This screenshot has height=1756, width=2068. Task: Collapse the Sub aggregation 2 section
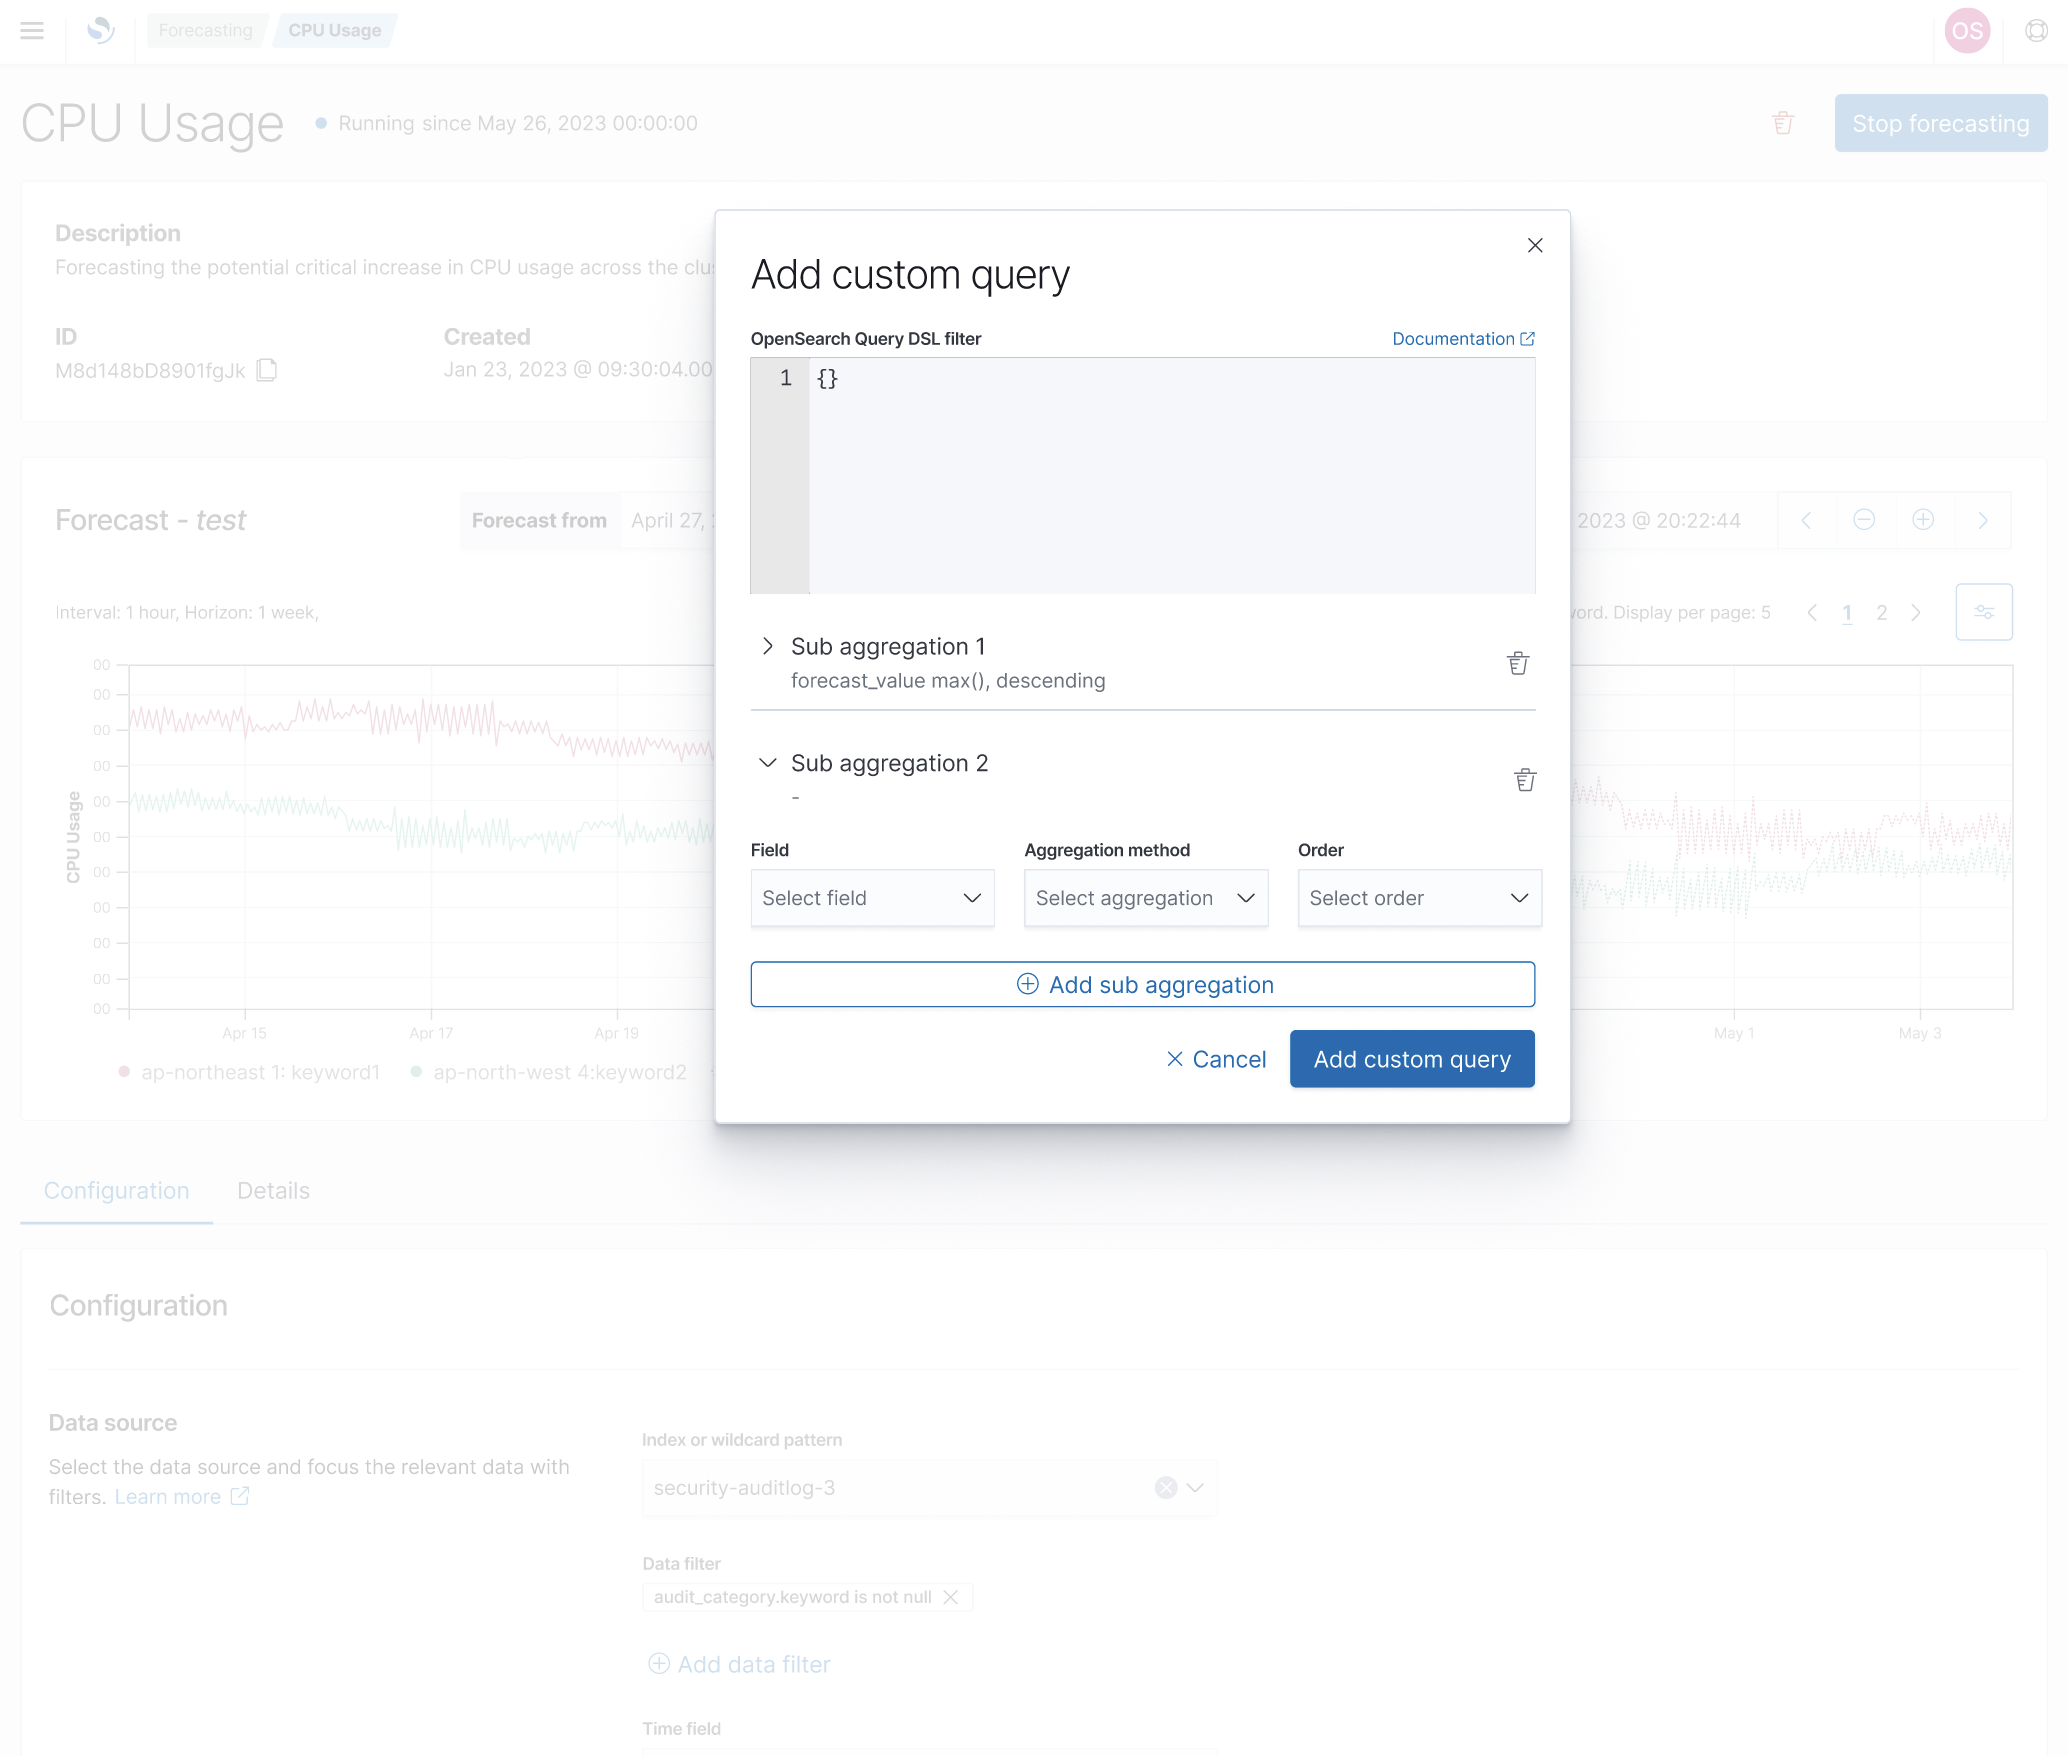767,762
